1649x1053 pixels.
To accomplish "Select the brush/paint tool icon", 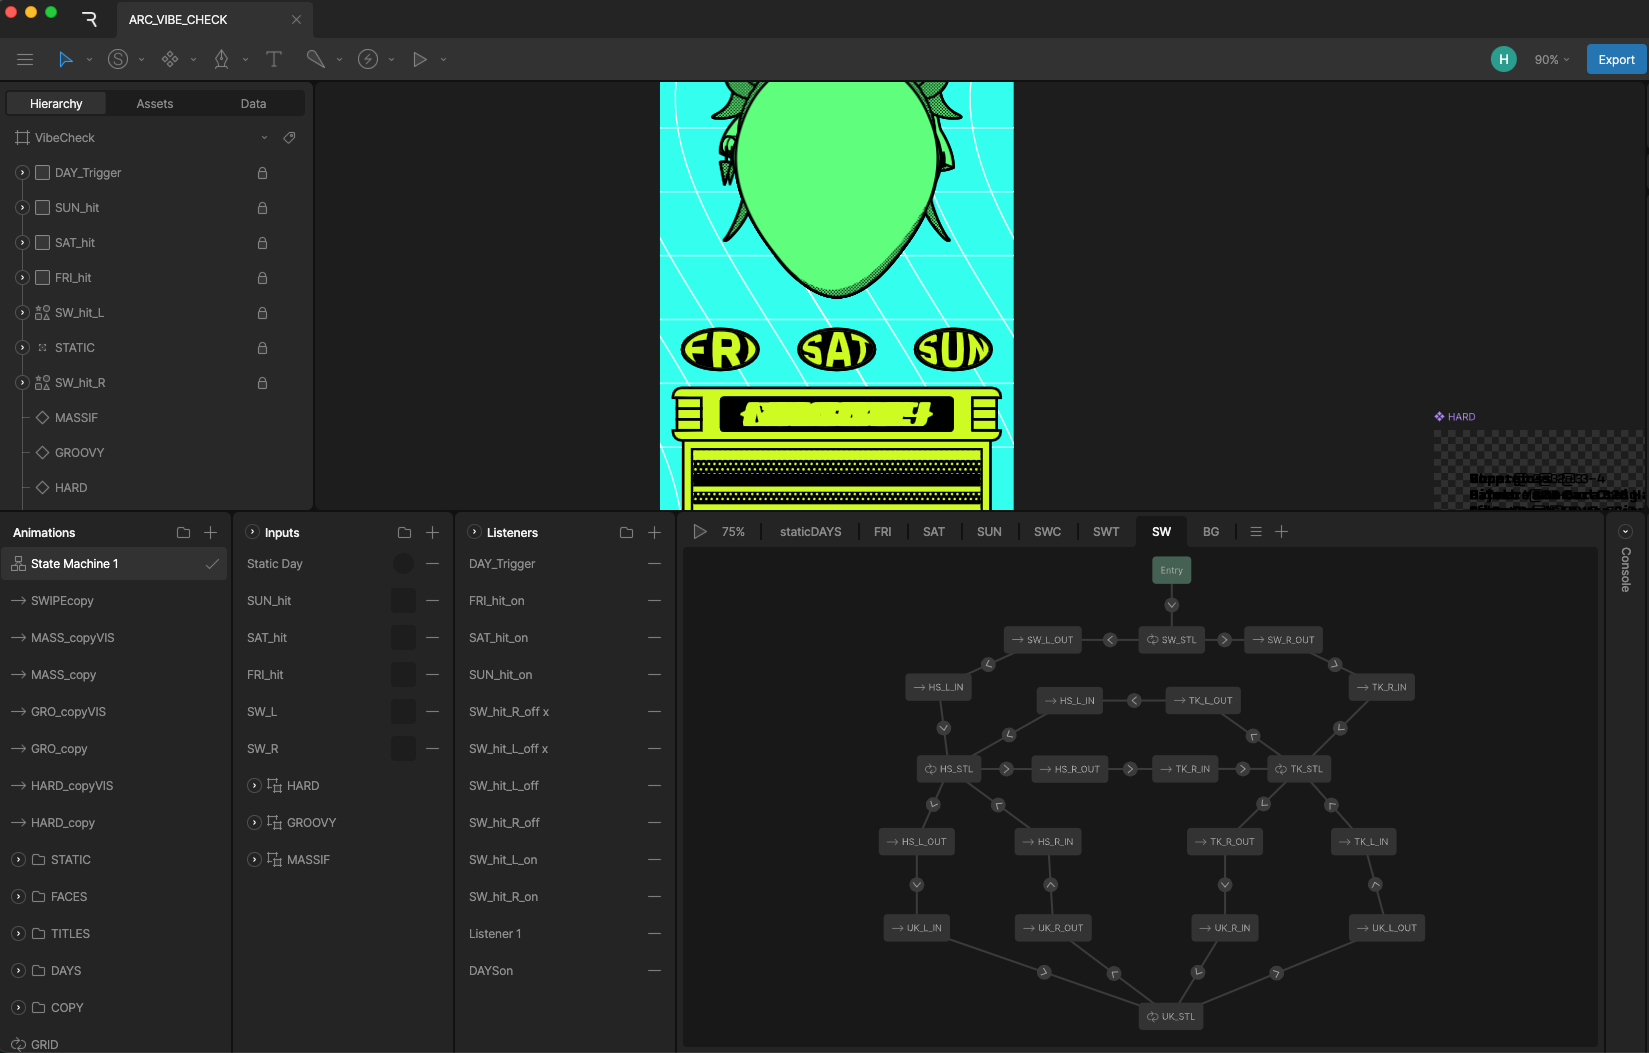I will (x=316, y=60).
